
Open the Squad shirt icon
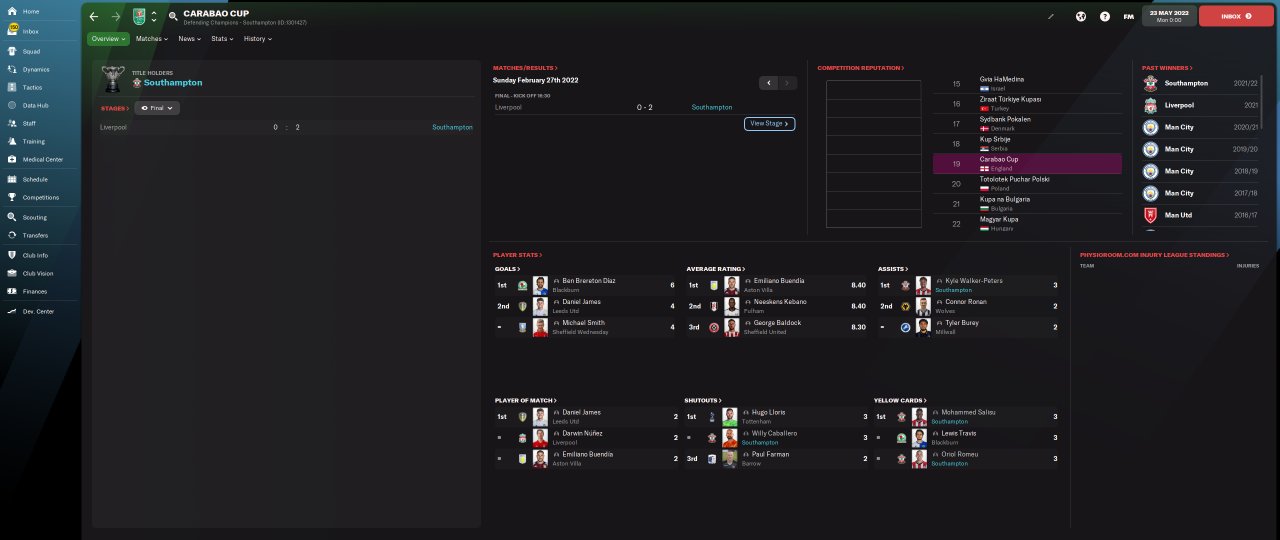pyautogui.click(x=12, y=51)
